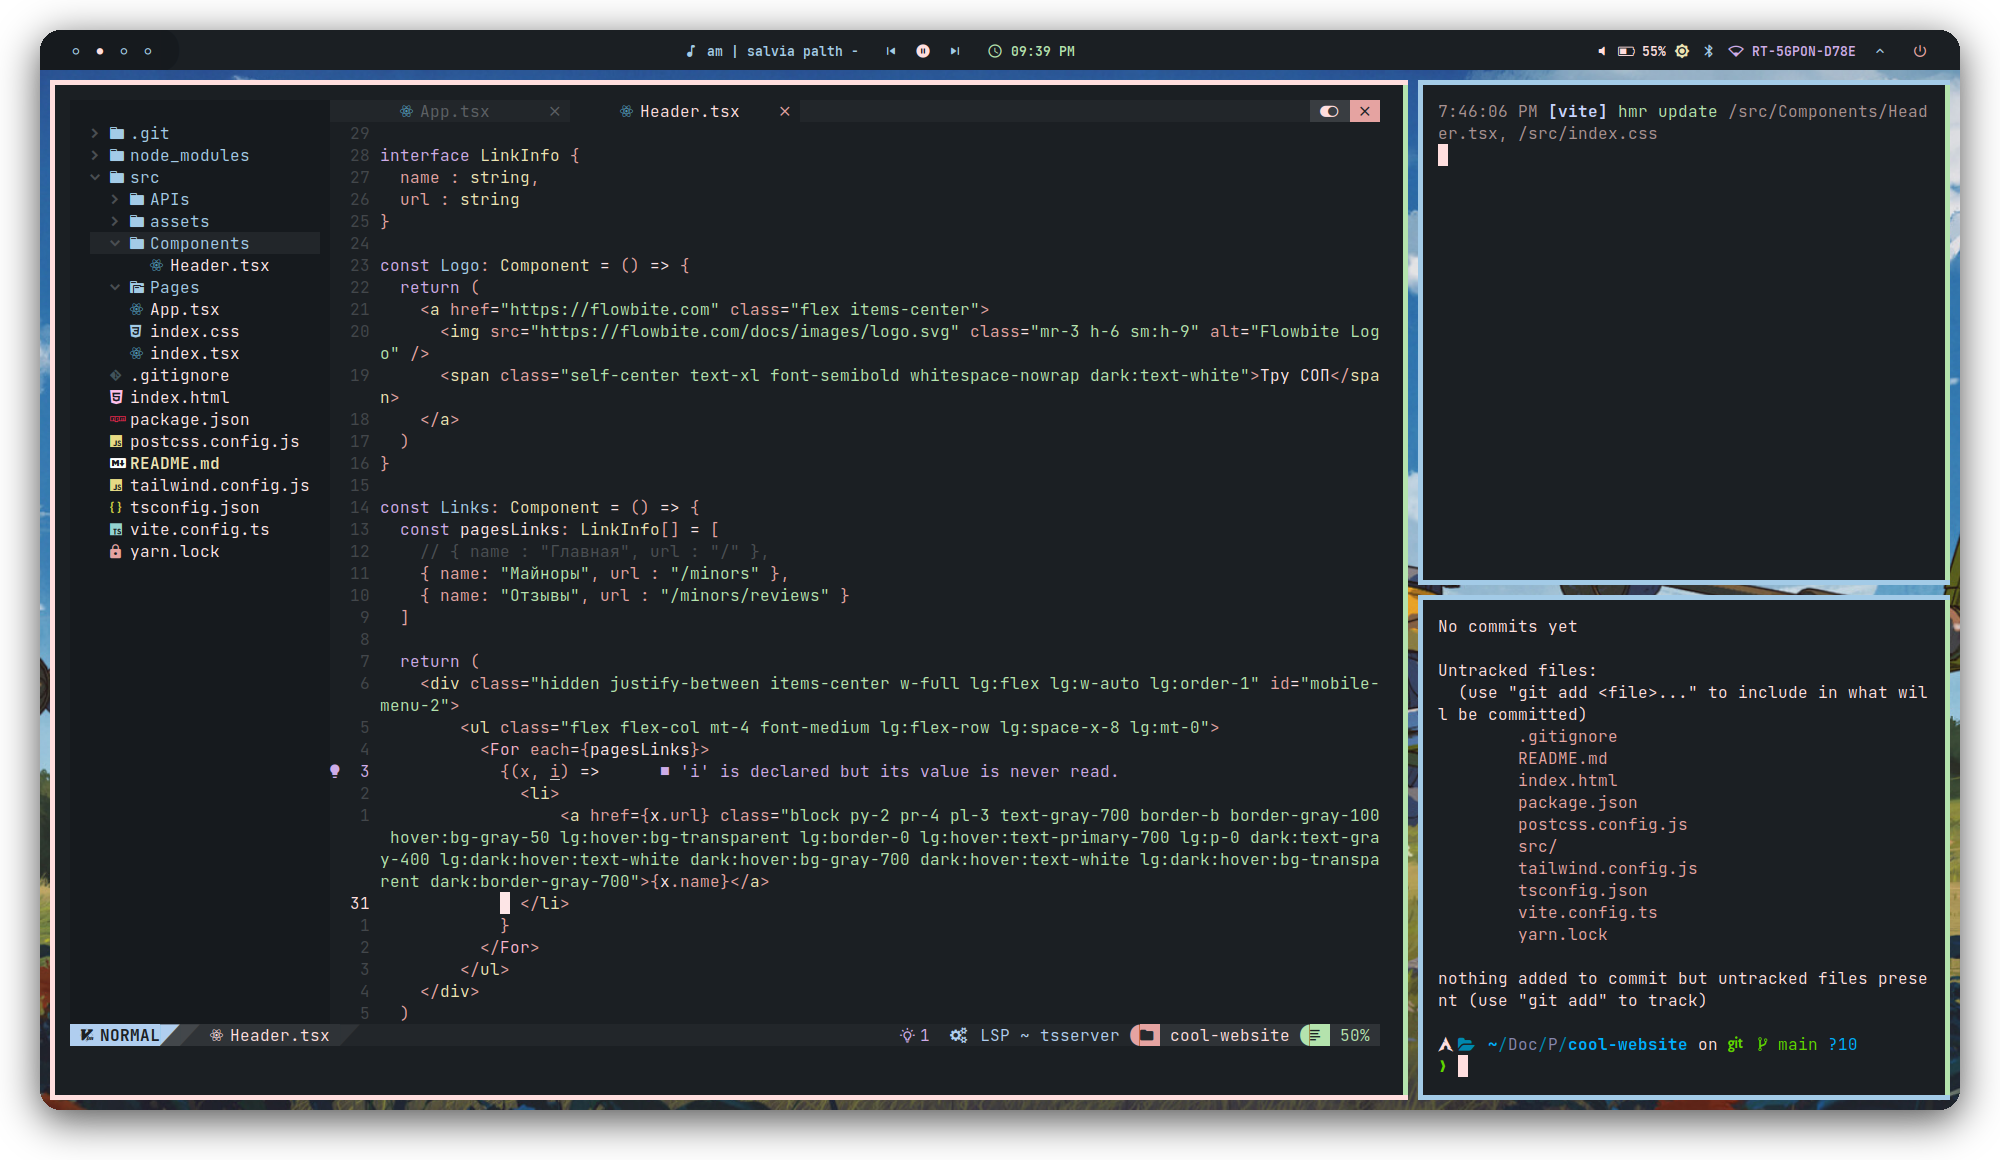Click the lightbulb code action icon

point(335,771)
